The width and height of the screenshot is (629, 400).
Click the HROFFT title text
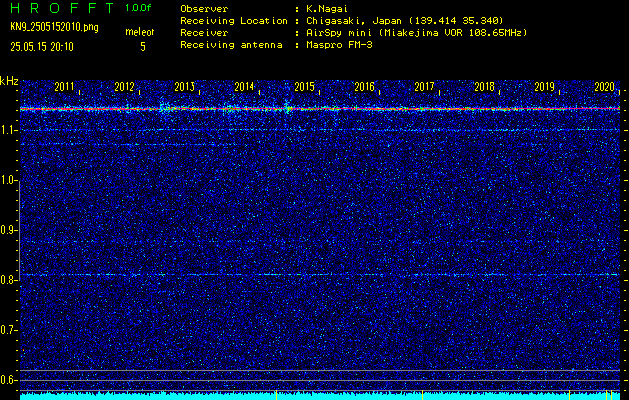point(62,8)
